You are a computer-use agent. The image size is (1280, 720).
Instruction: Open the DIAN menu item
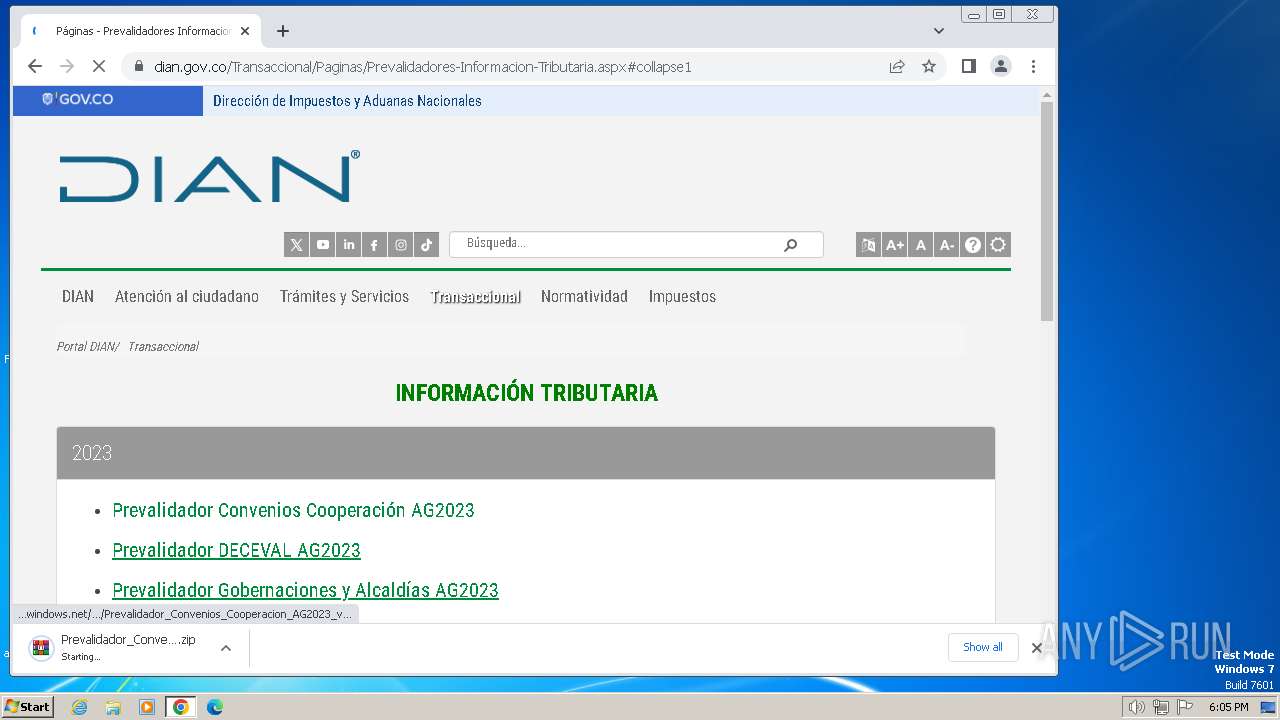[78, 296]
